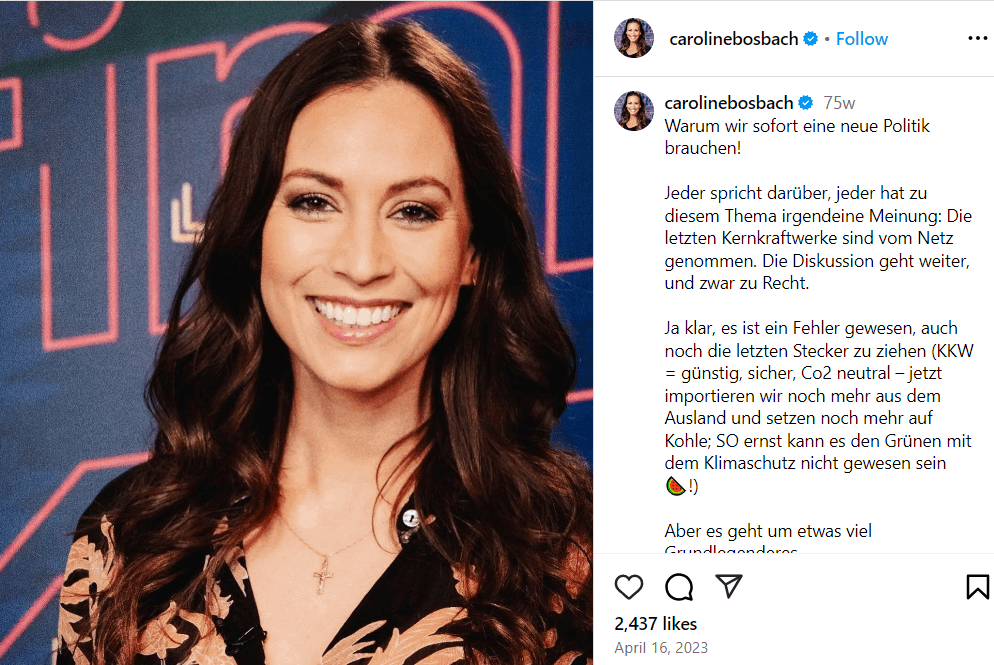Viewport: 994px width, 665px height.
Task: Click the cross necklace in the photo
Action: [323, 574]
